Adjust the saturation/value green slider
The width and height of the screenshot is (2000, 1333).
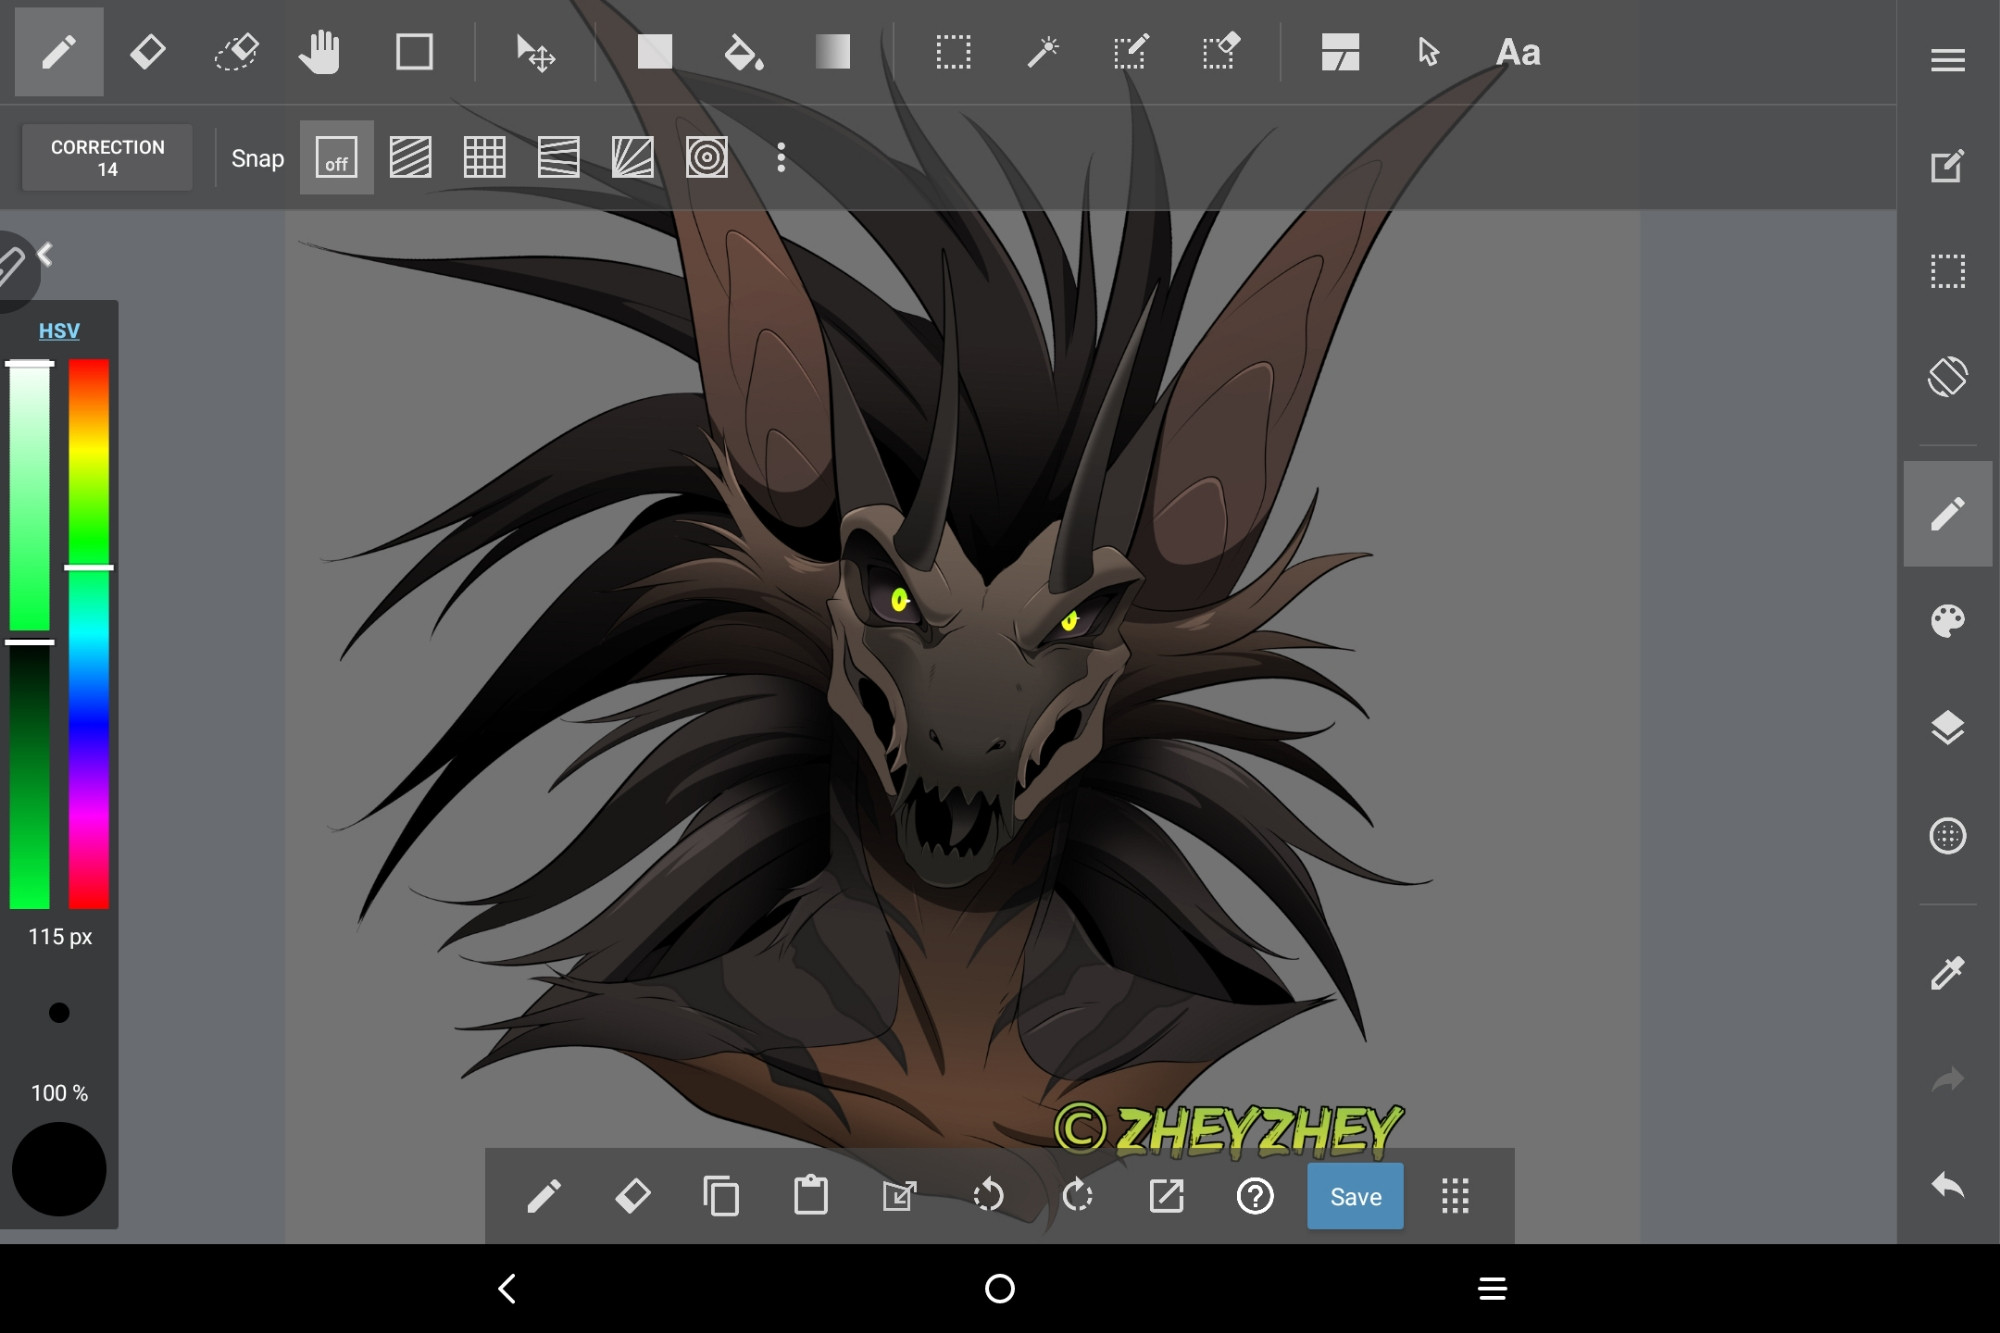pos(30,634)
